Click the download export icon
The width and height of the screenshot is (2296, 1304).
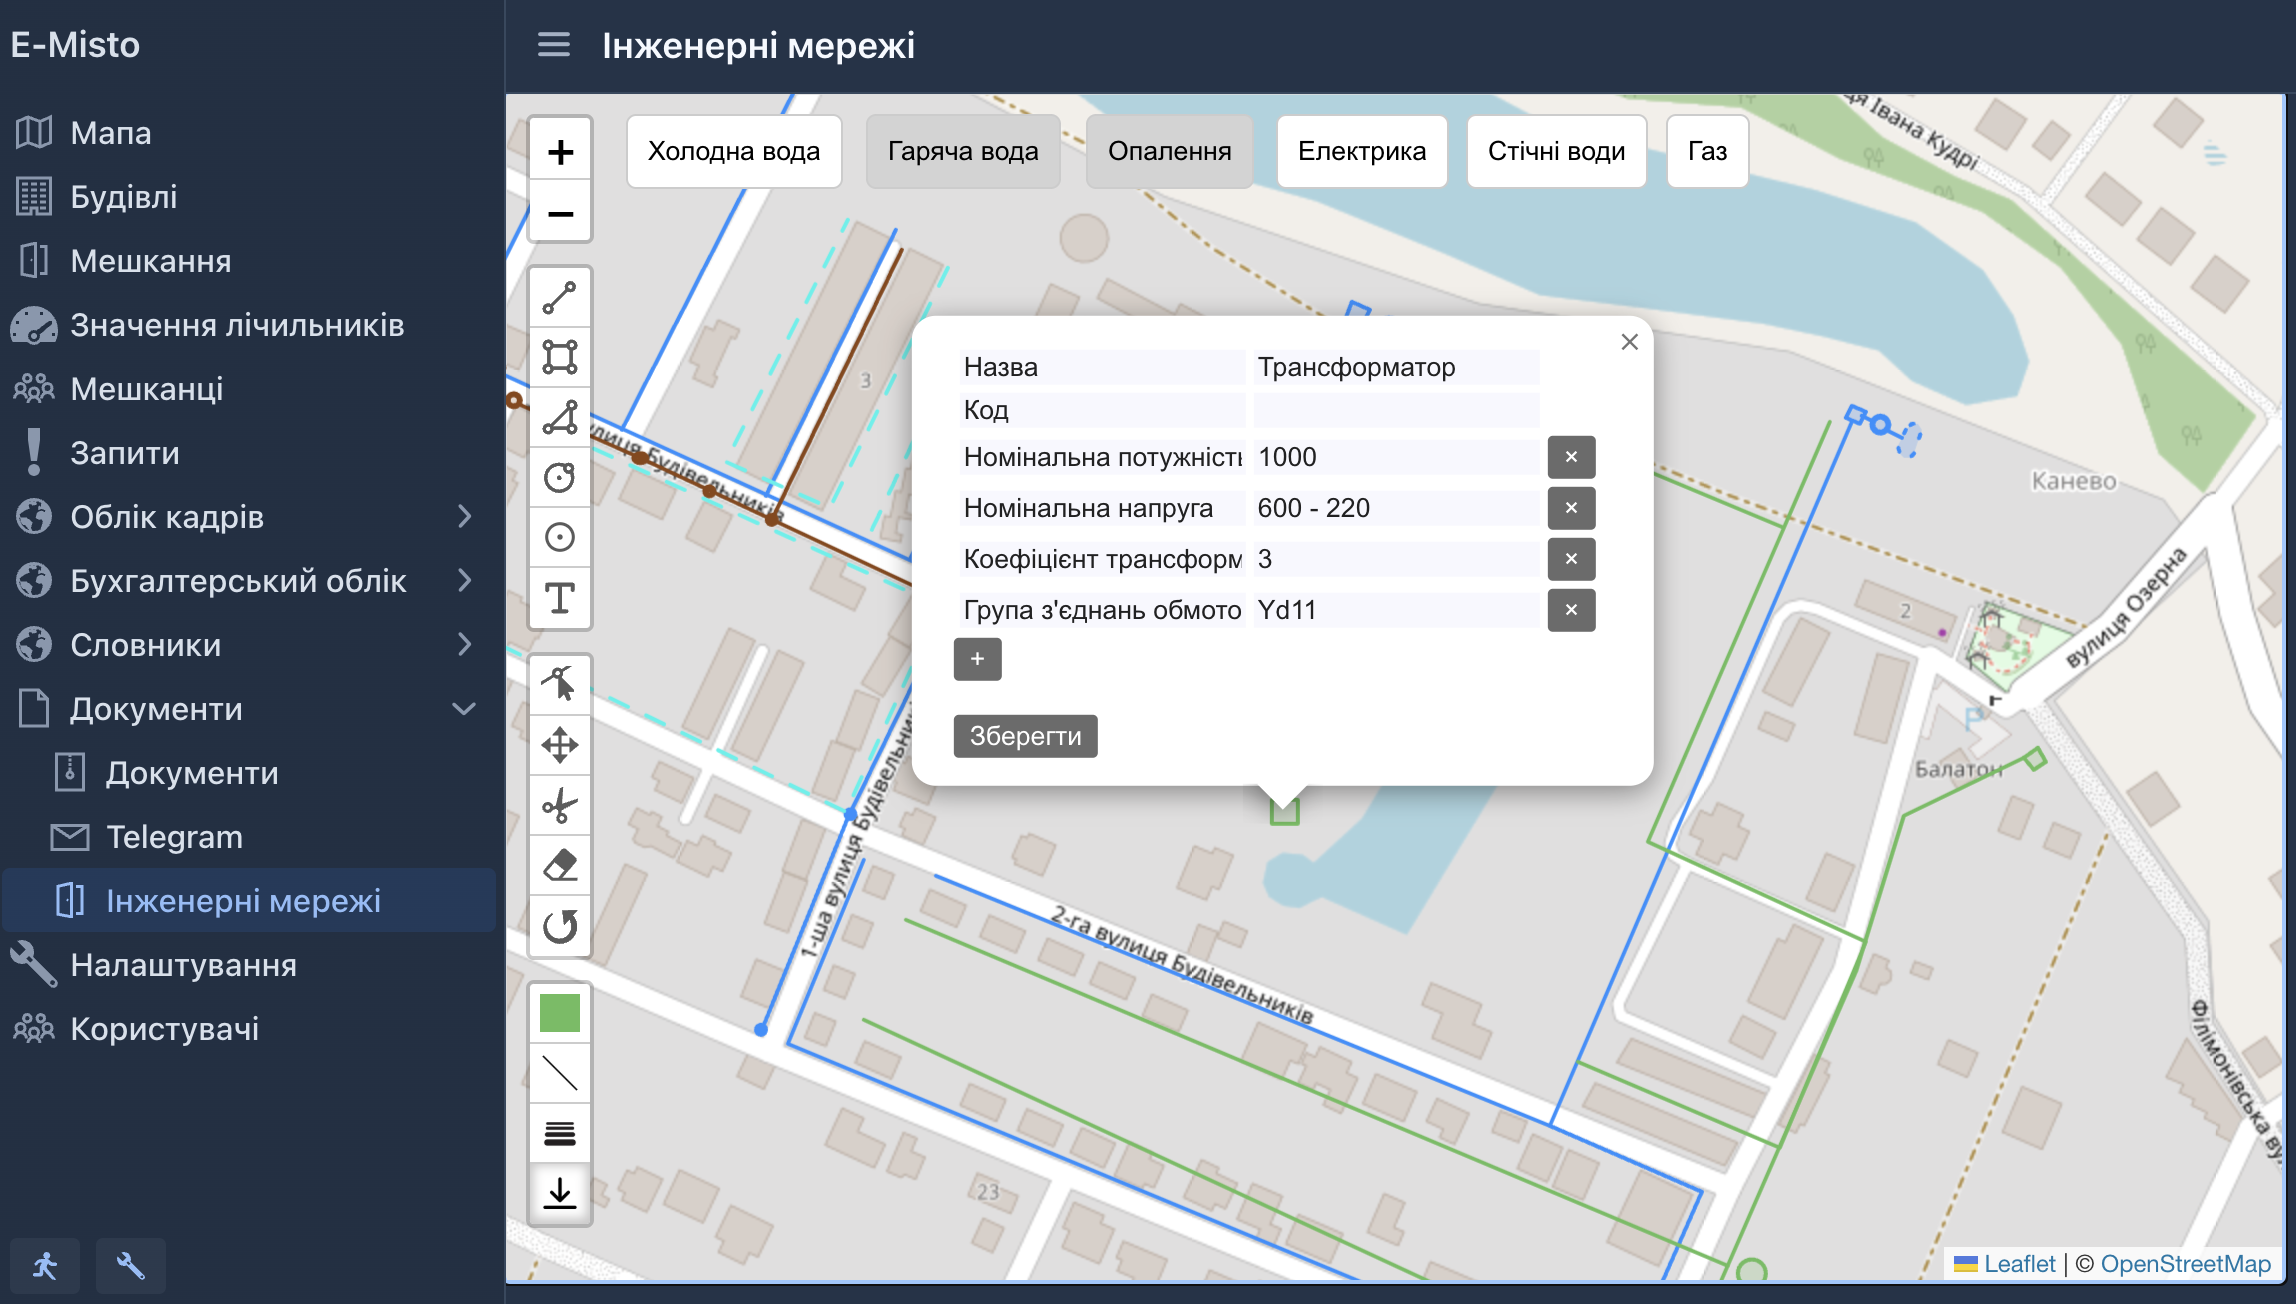click(559, 1193)
